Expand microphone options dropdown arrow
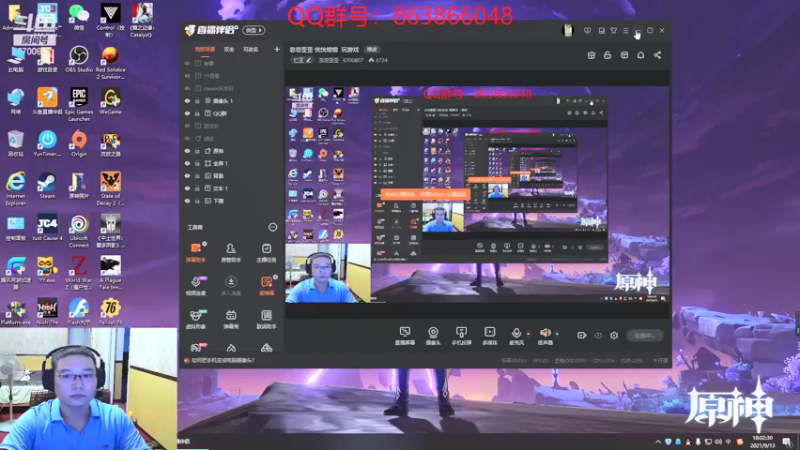This screenshot has height=450, width=800. [528, 334]
